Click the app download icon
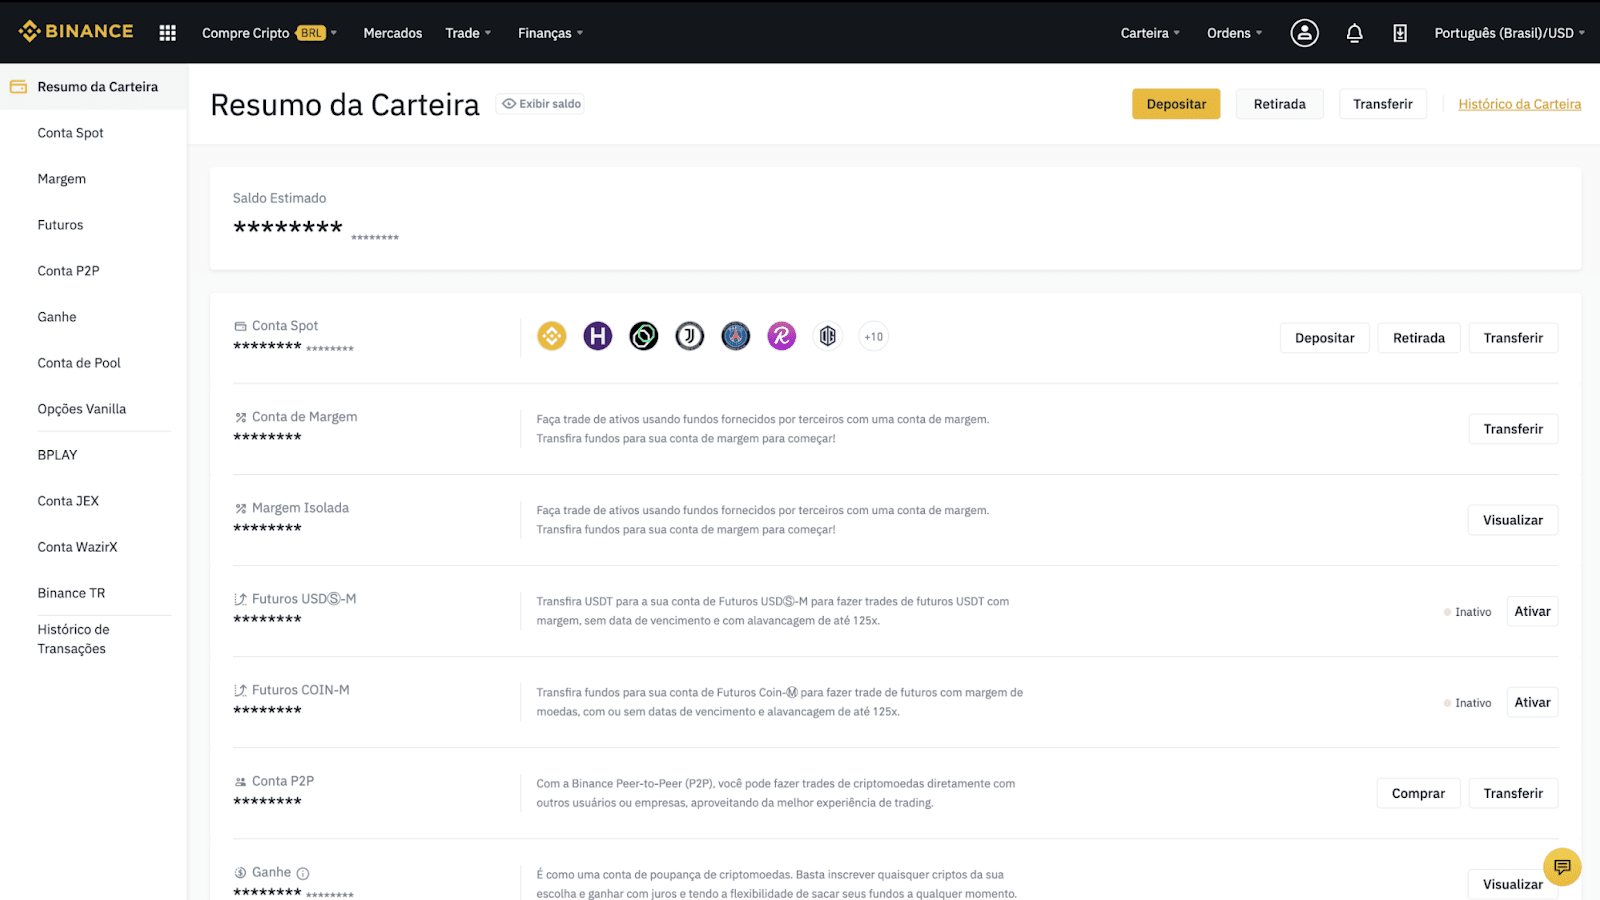Screen dimensions: 1600x900 [1400, 33]
